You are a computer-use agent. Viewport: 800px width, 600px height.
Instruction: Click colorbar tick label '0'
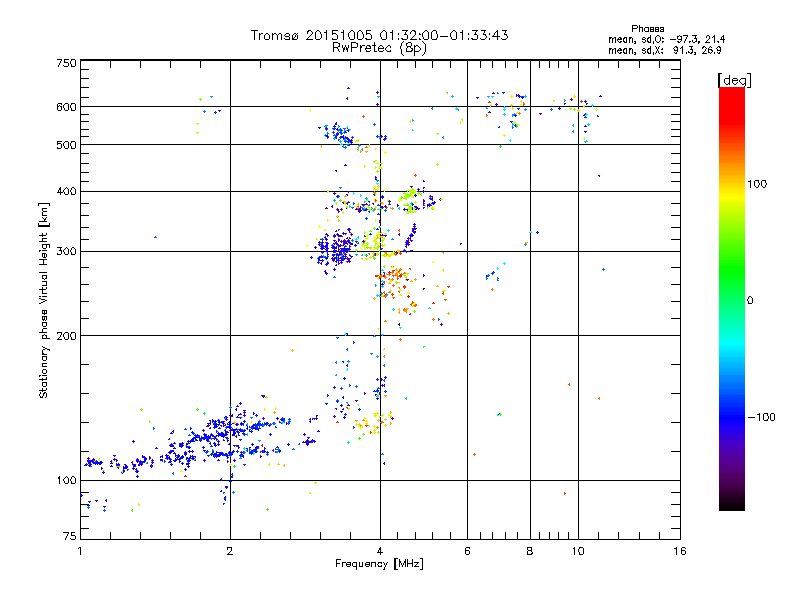coord(749,301)
